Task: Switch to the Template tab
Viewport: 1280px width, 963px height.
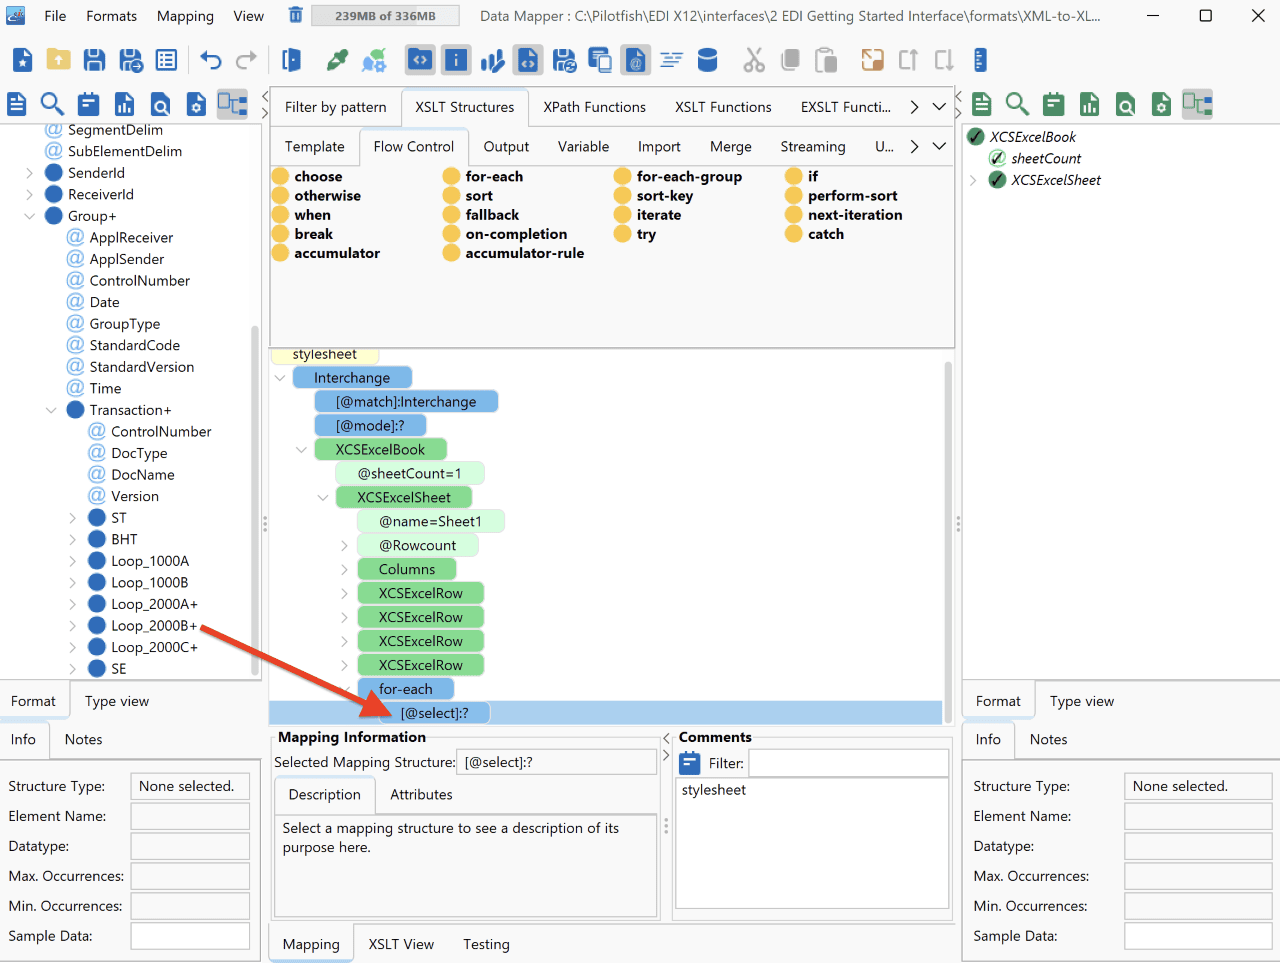Action: click(314, 146)
